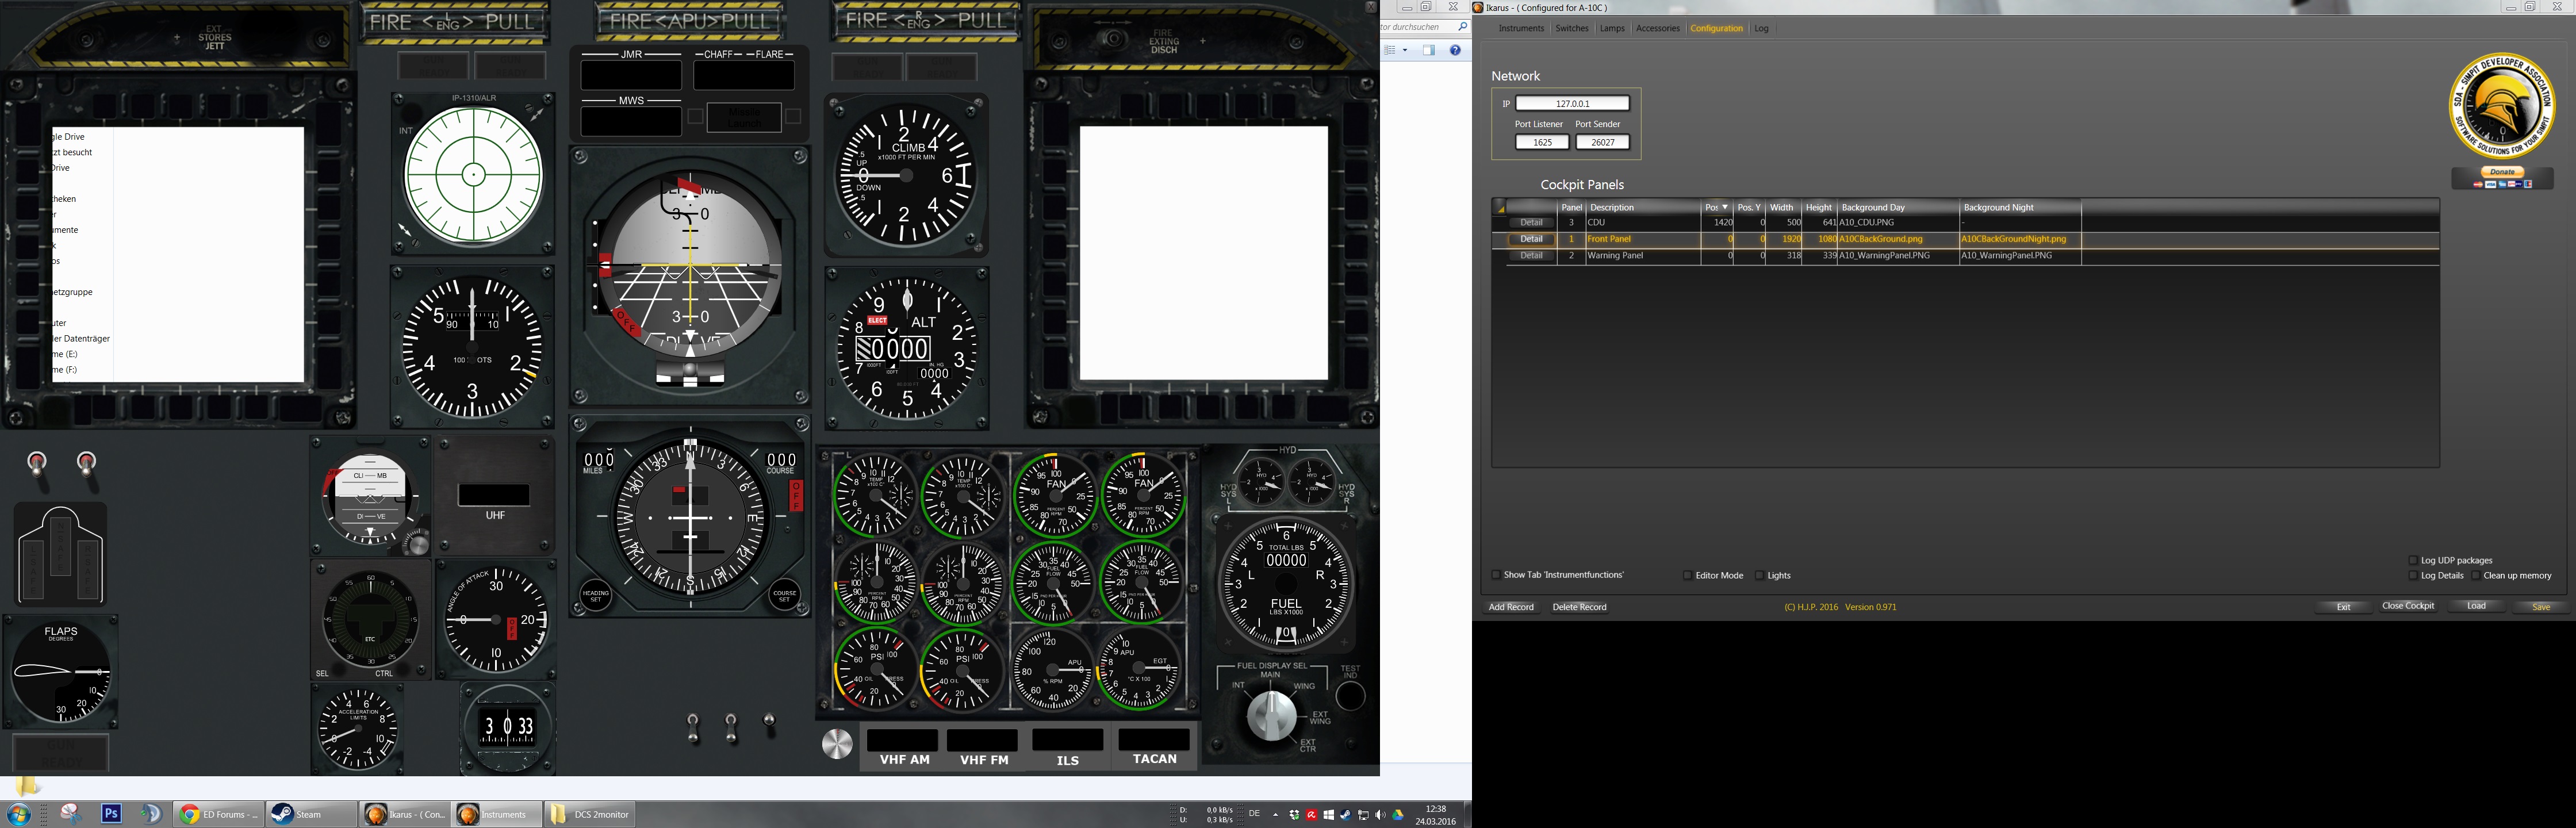Screen dimensions: 2576x828
Task: Switch to the ED Forums Chrome window
Action: [219, 814]
